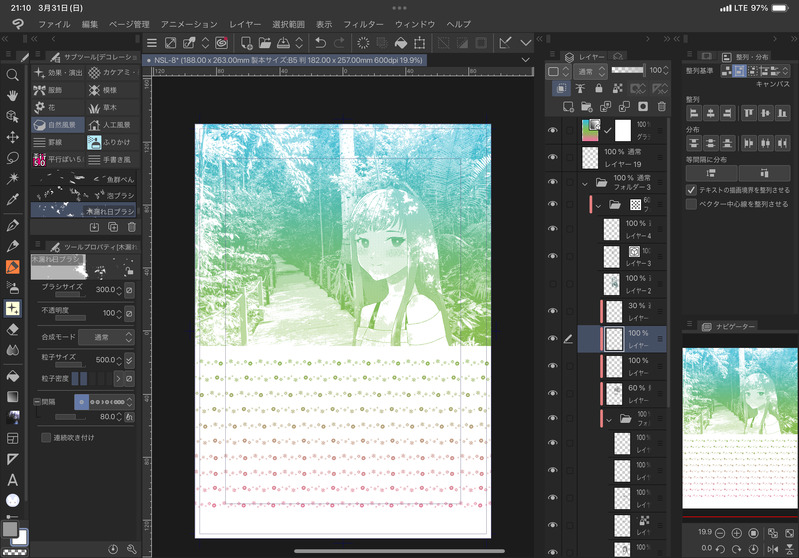The height and width of the screenshot is (558, 799).
Task: Click the Scale/Rotate transform icon in command bar
Action: point(419,43)
